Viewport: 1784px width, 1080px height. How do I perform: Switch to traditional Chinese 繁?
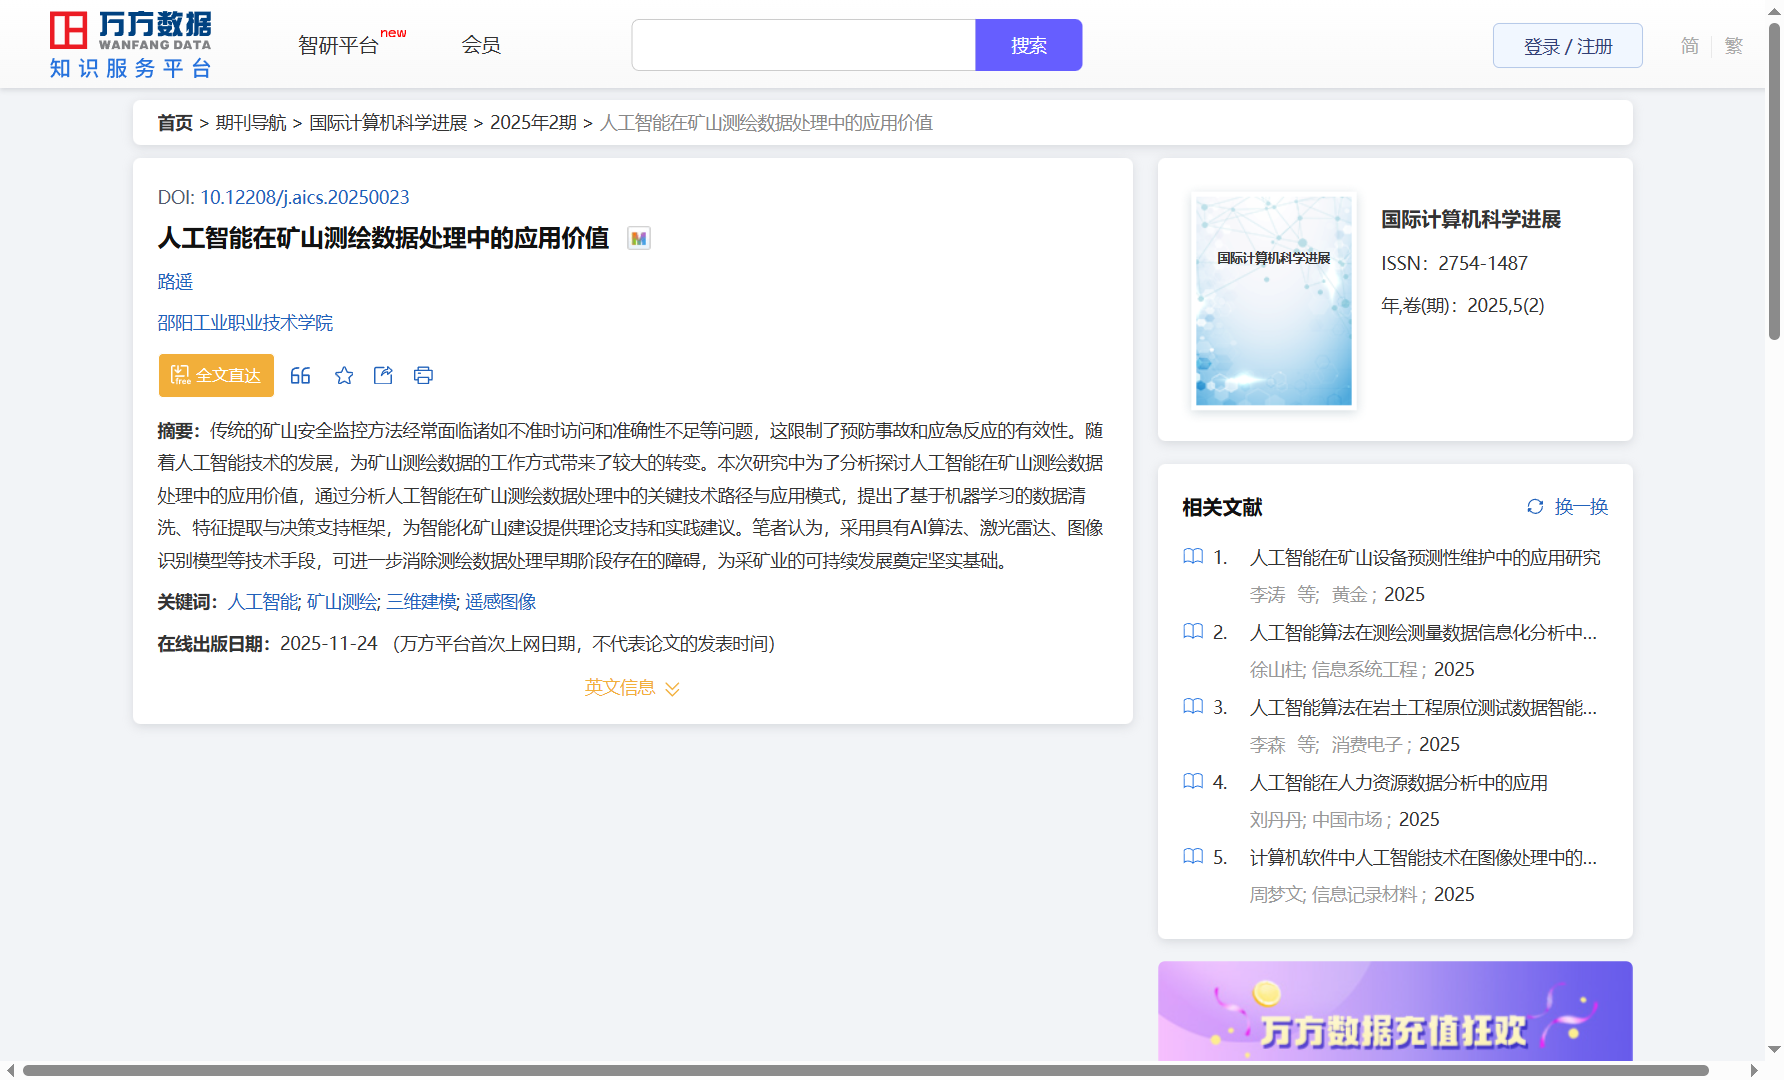click(1734, 46)
